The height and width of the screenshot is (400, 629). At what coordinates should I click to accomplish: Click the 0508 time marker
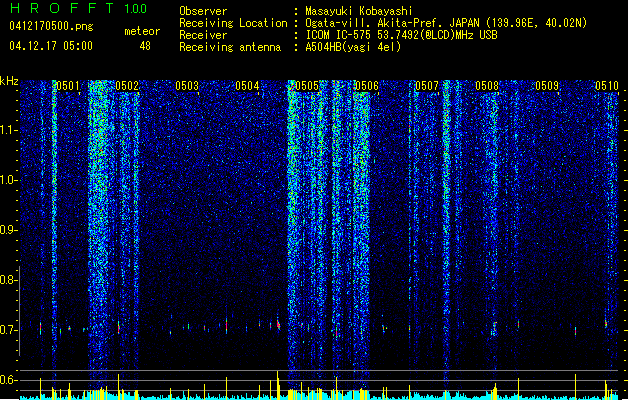[487, 85]
